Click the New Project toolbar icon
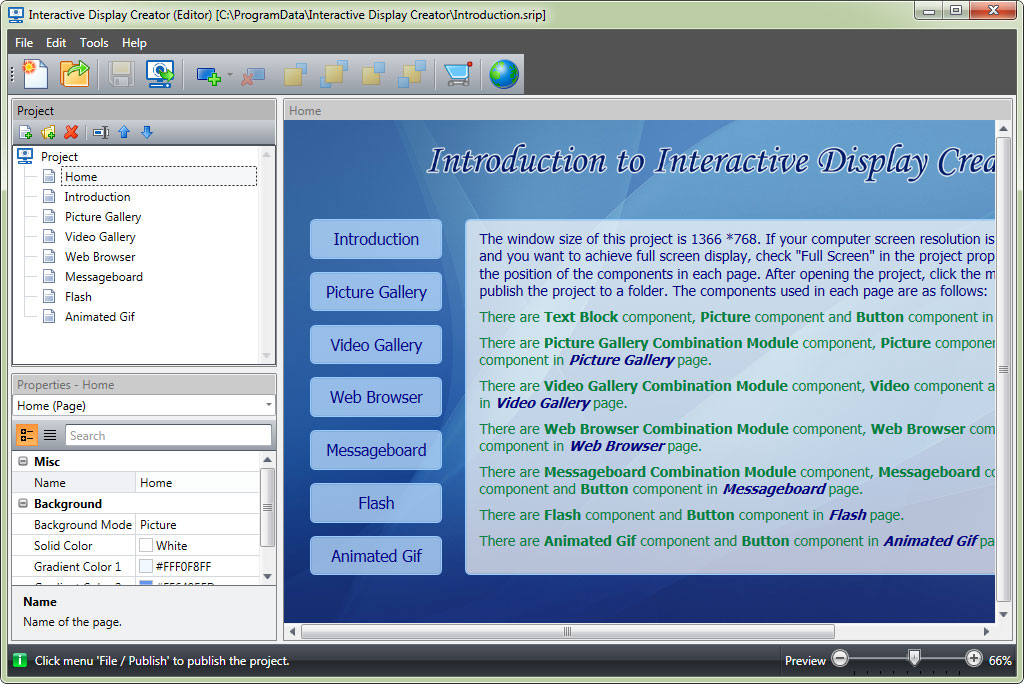Viewport: 1024px width, 684px height. 35,74
